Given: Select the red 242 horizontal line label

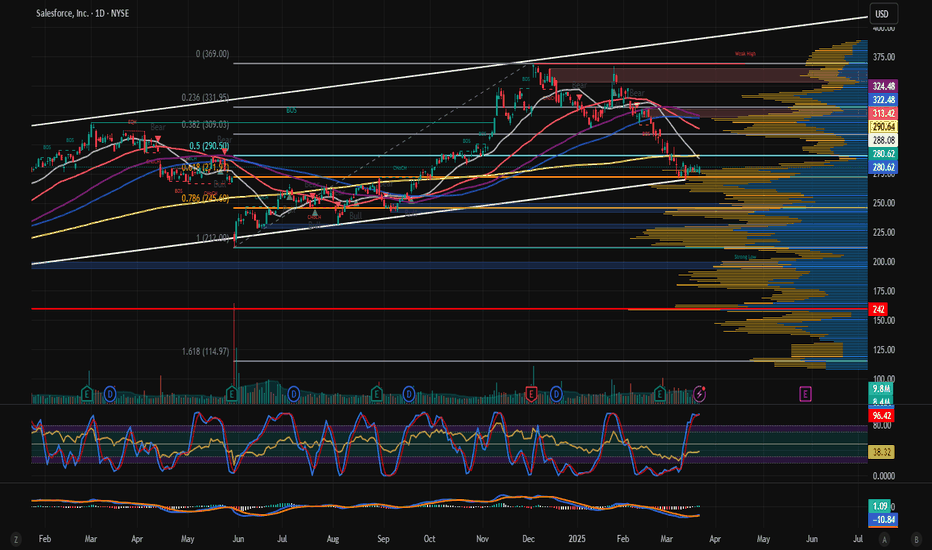Looking at the screenshot, I should tap(878, 309).
